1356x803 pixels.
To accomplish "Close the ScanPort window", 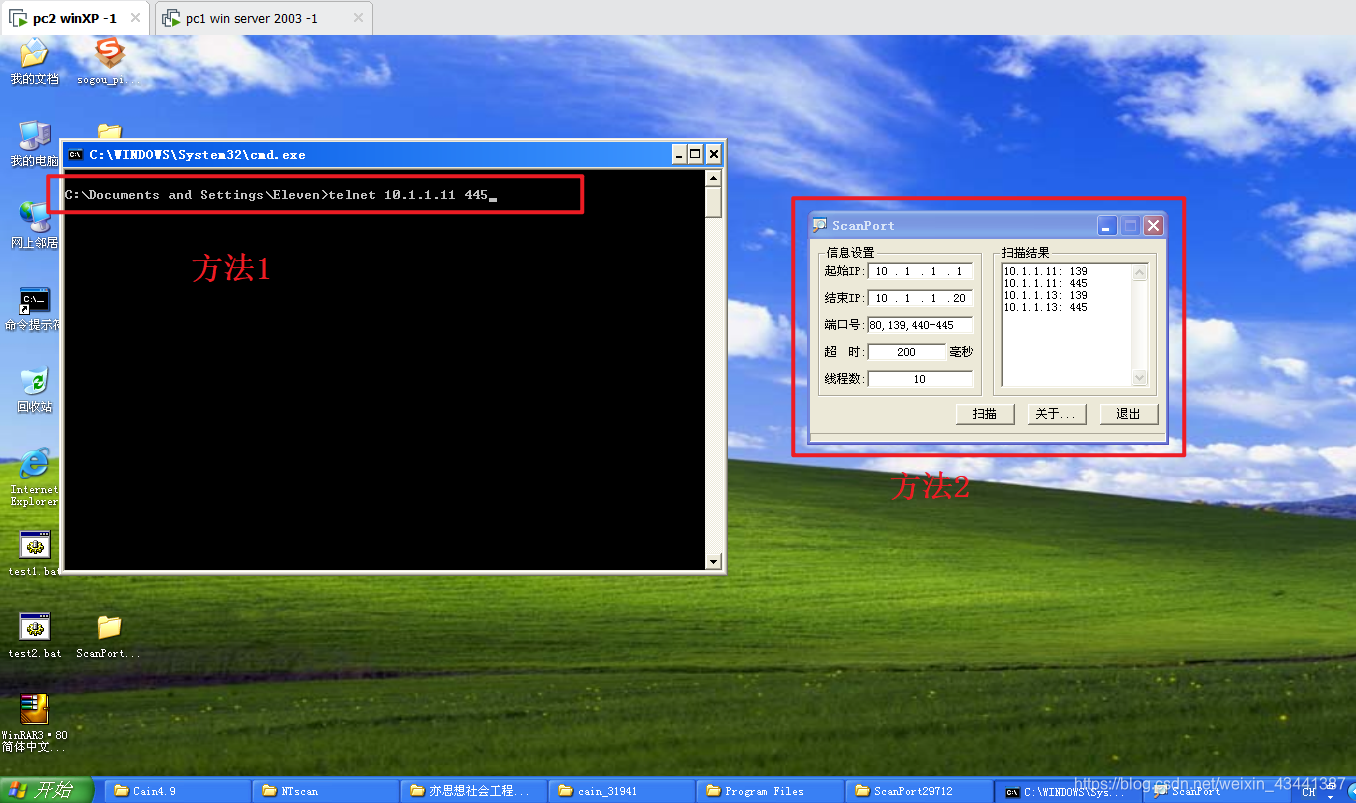I will (1153, 226).
